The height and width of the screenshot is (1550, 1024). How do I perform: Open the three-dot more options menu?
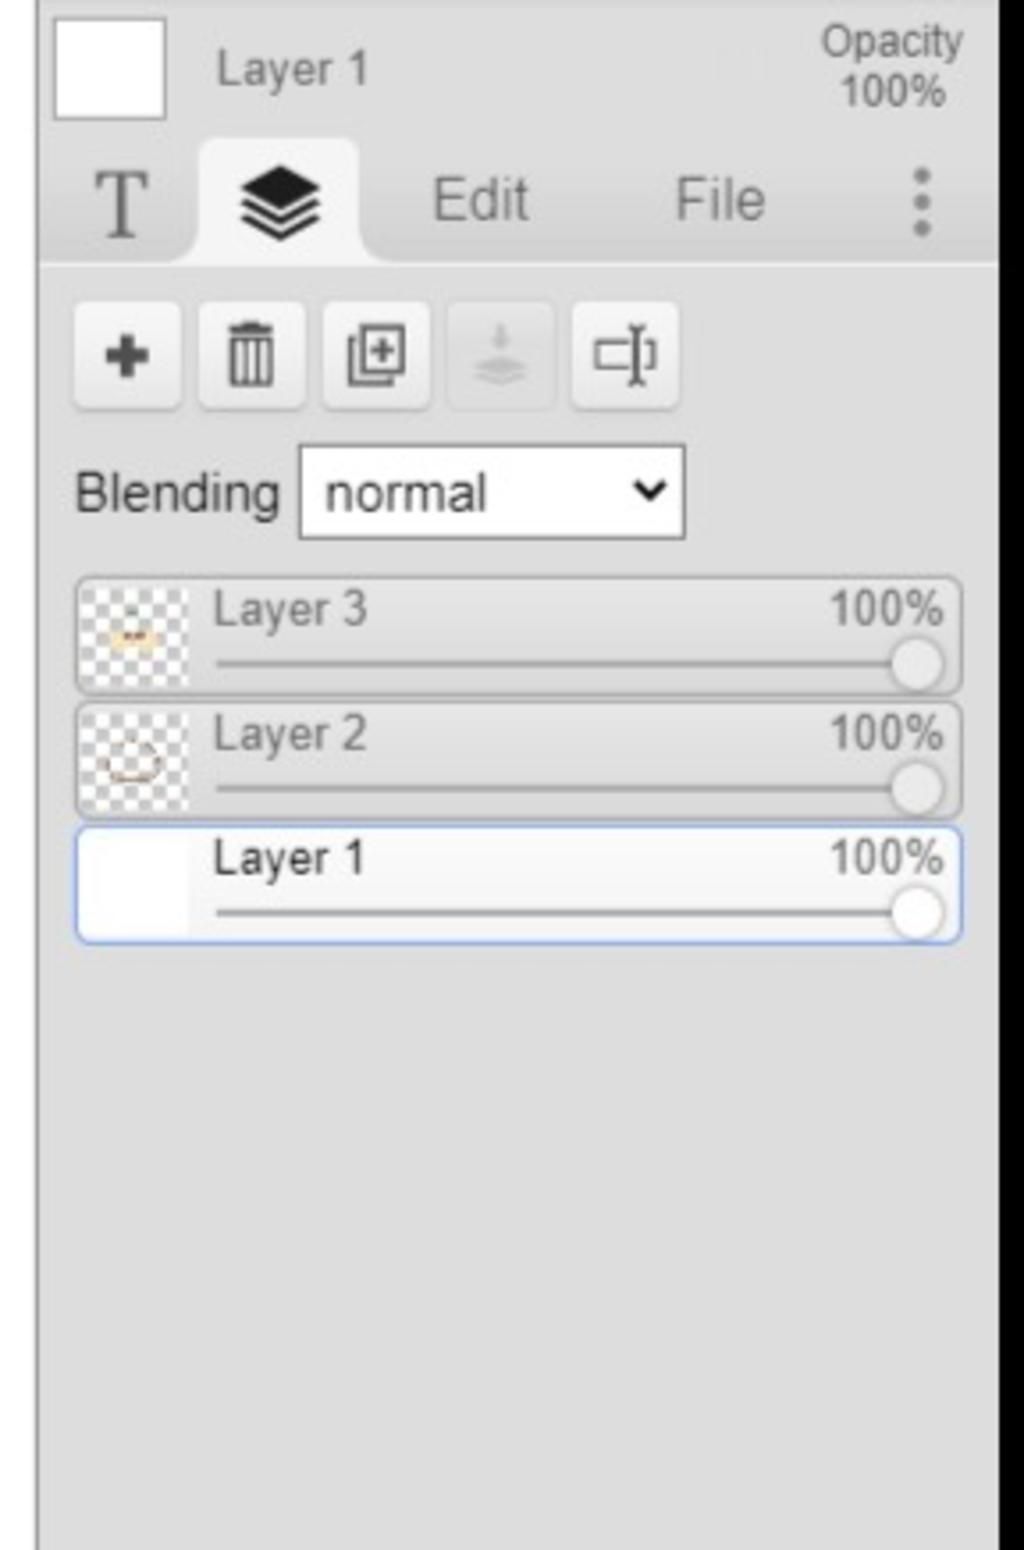pos(922,202)
